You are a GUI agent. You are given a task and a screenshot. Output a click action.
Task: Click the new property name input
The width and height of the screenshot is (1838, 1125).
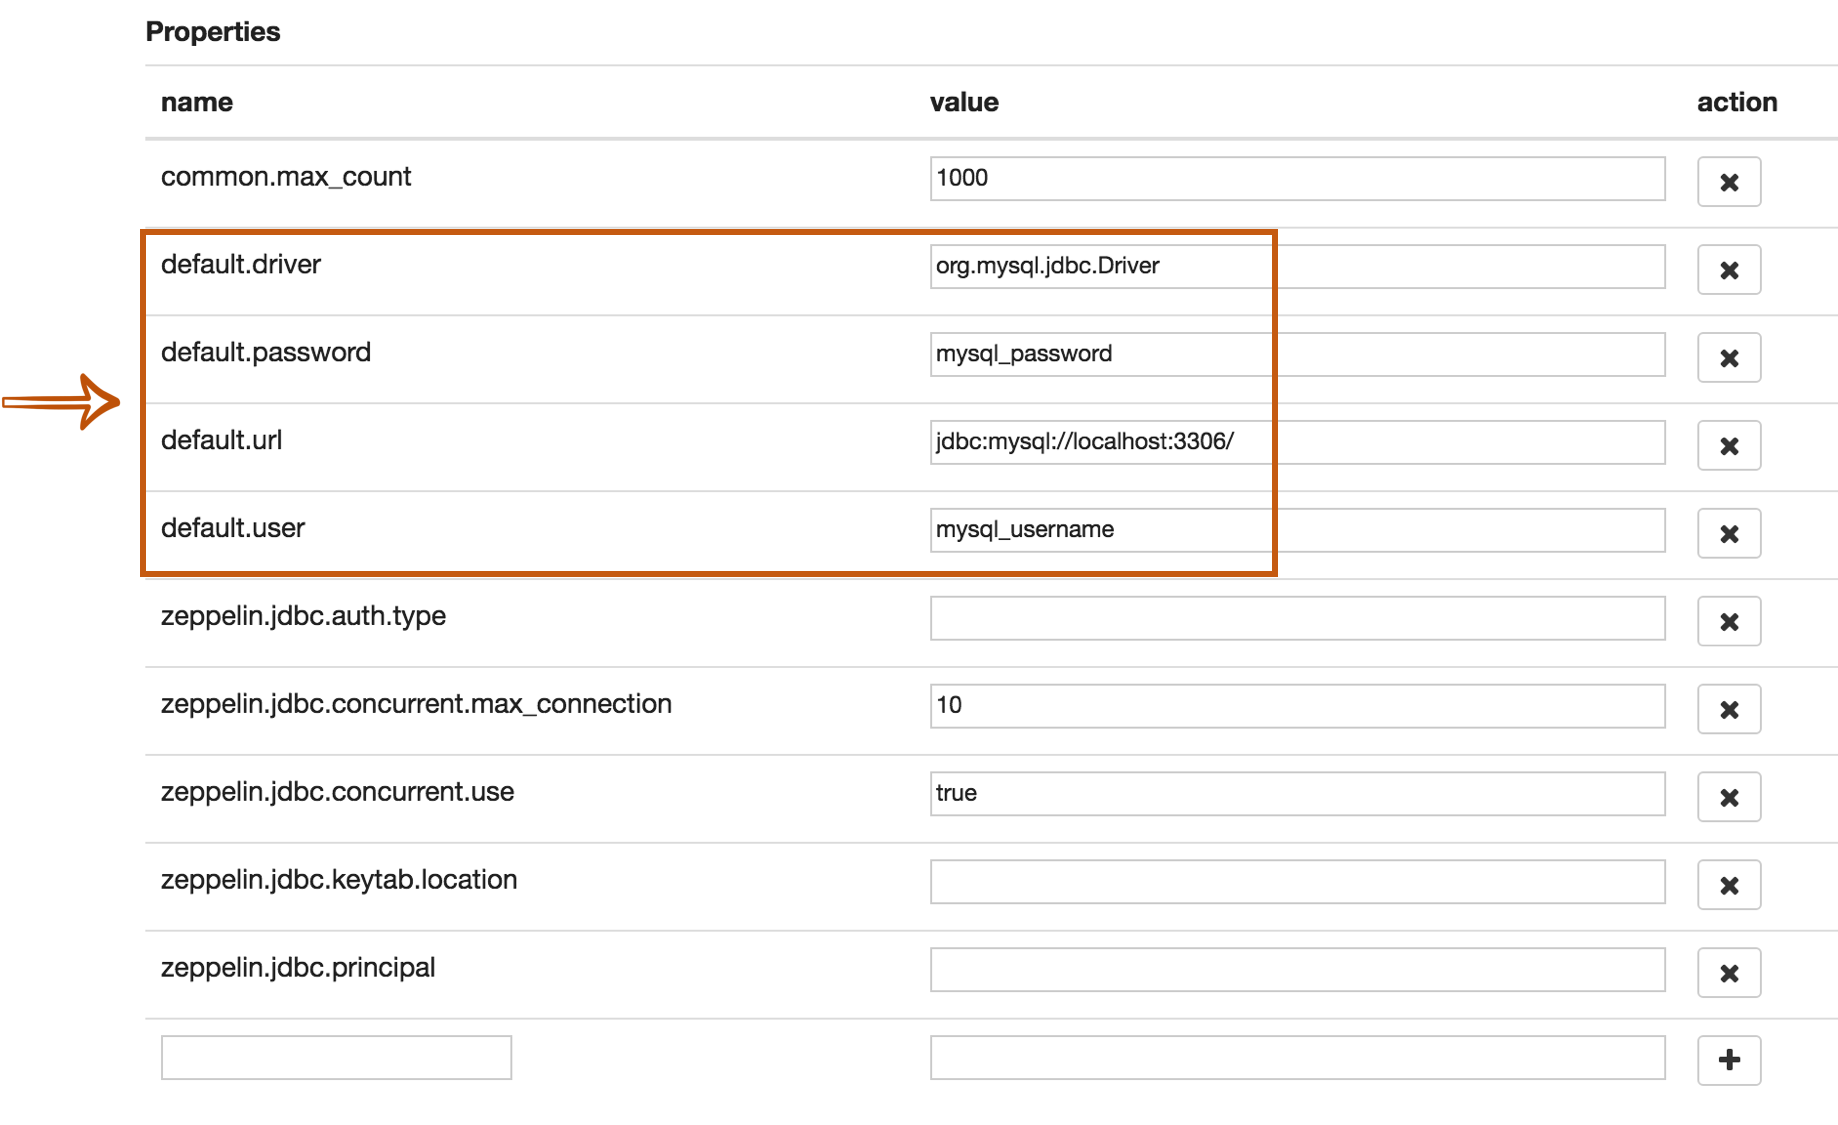[x=336, y=1058]
